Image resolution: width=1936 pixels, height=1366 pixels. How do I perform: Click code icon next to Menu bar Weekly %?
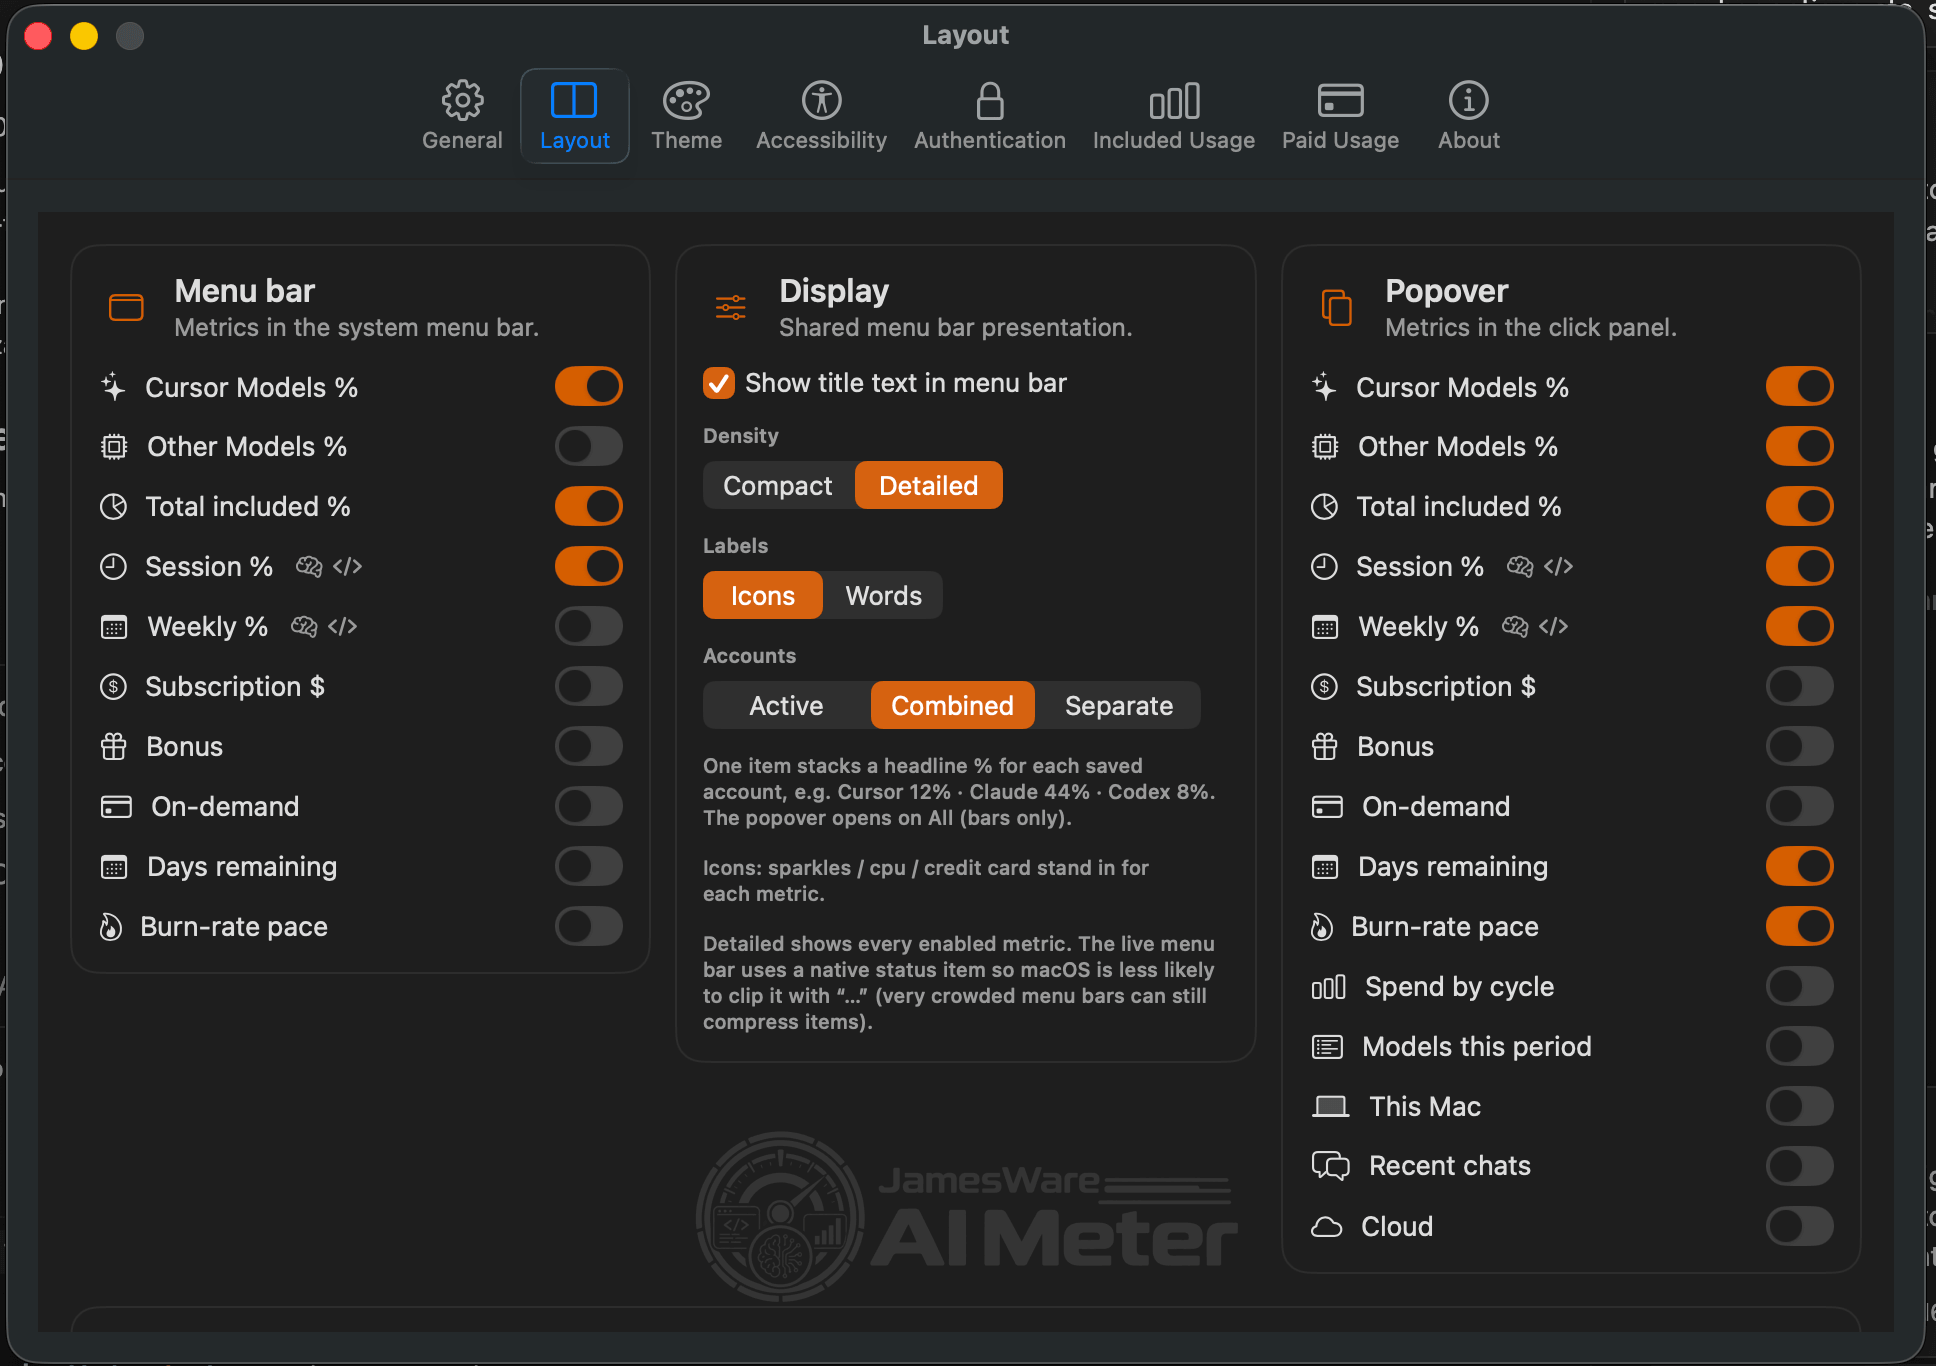342,627
